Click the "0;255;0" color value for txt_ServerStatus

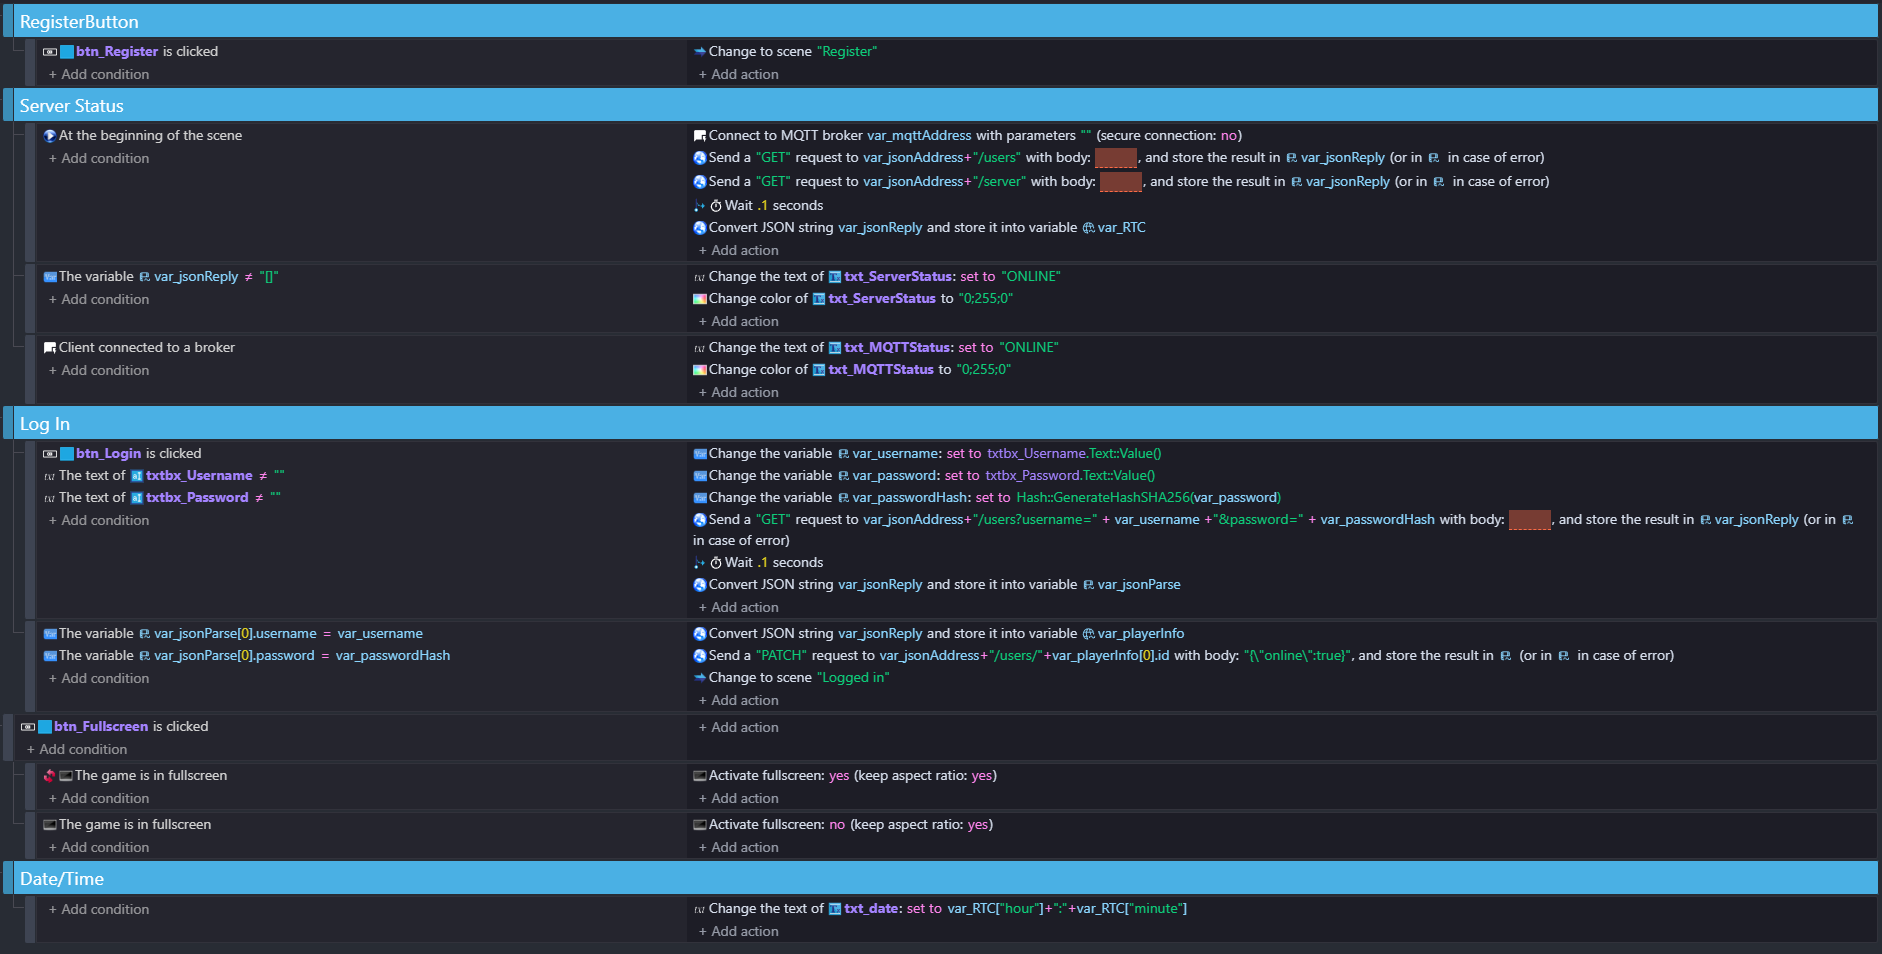pos(986,299)
